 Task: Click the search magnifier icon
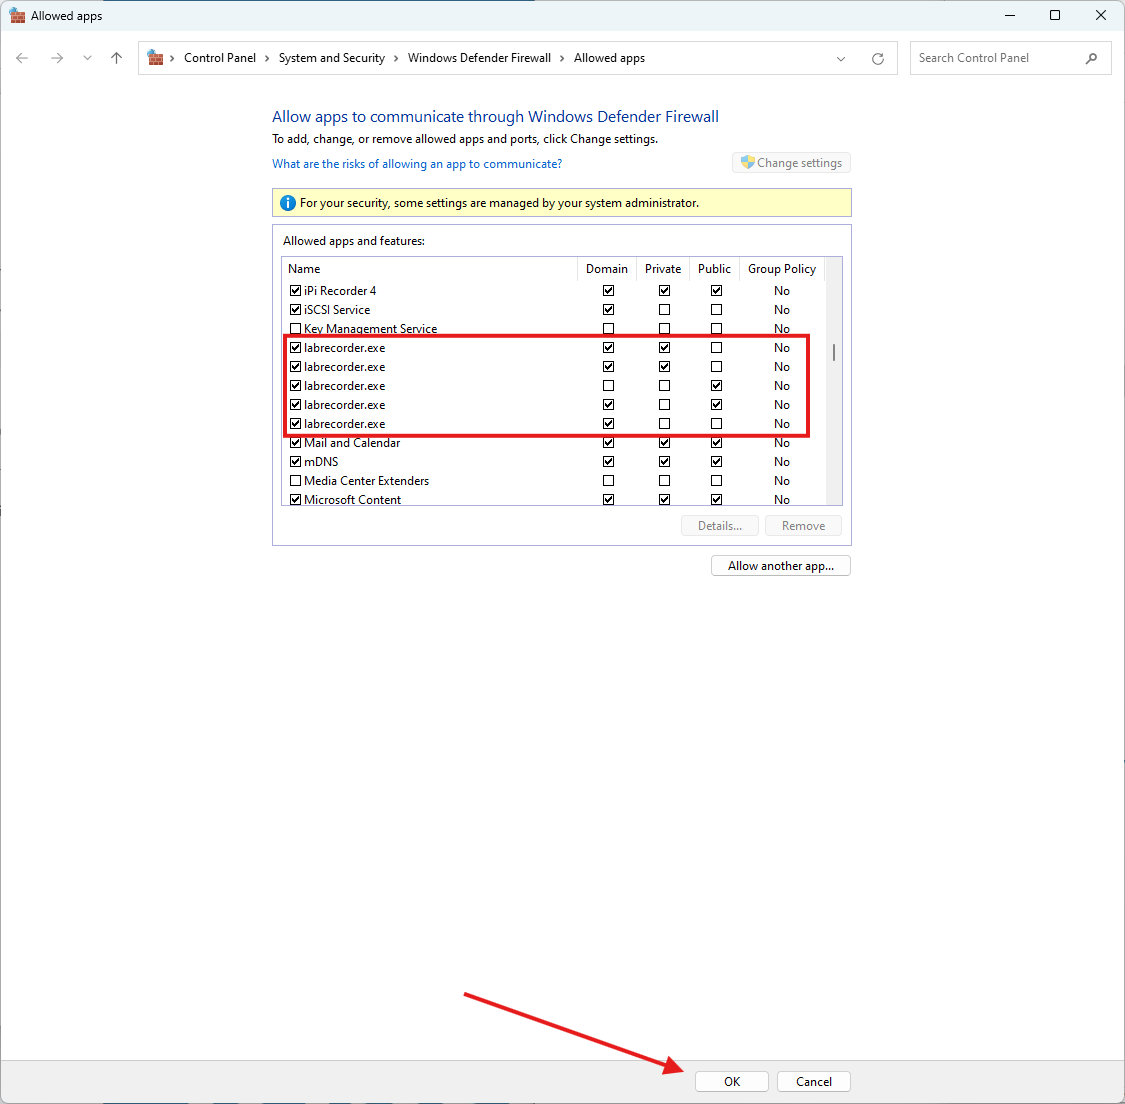coord(1091,58)
